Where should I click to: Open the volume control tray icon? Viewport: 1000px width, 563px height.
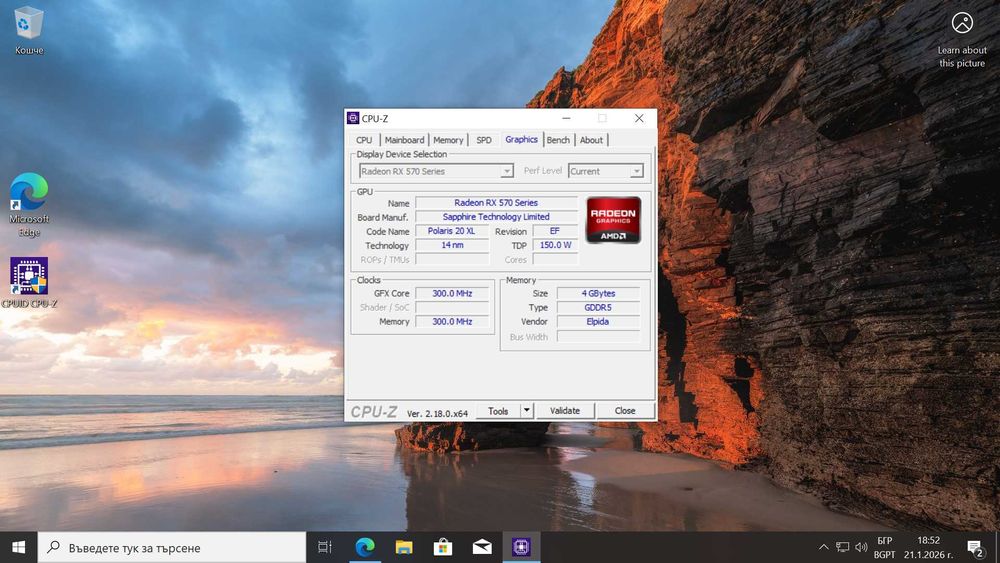pos(861,547)
